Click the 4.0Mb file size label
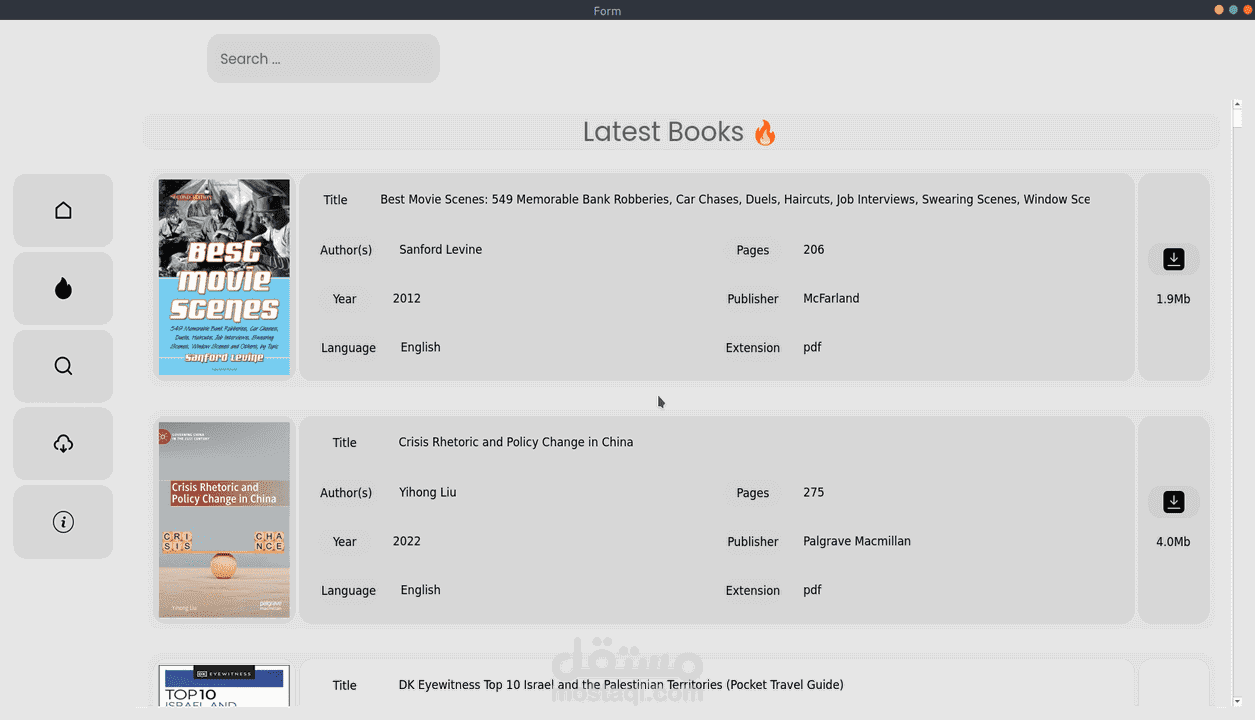 point(1173,542)
